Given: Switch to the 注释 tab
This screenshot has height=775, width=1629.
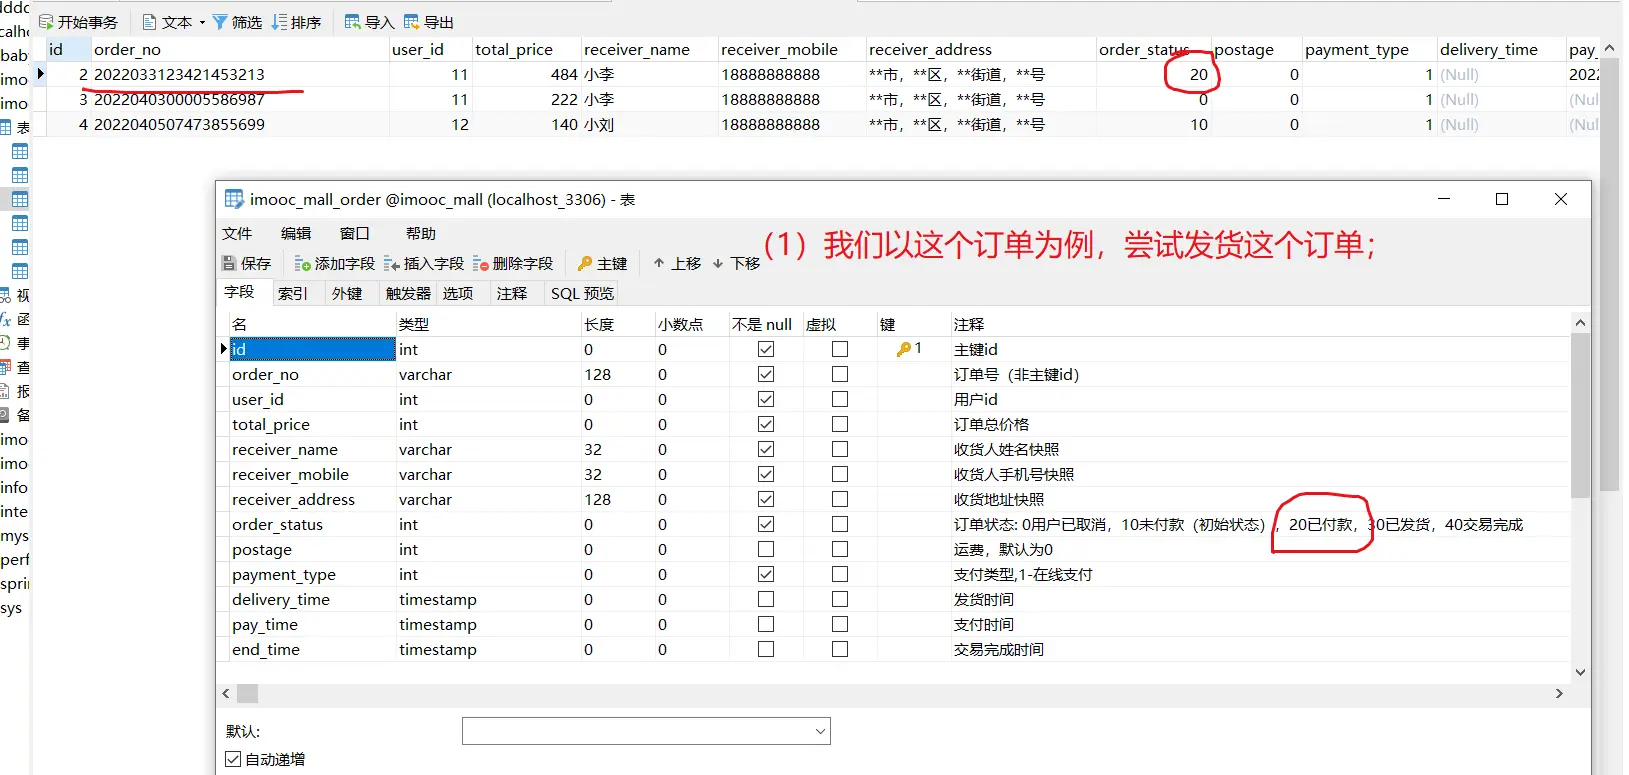Looking at the screenshot, I should tap(512, 293).
